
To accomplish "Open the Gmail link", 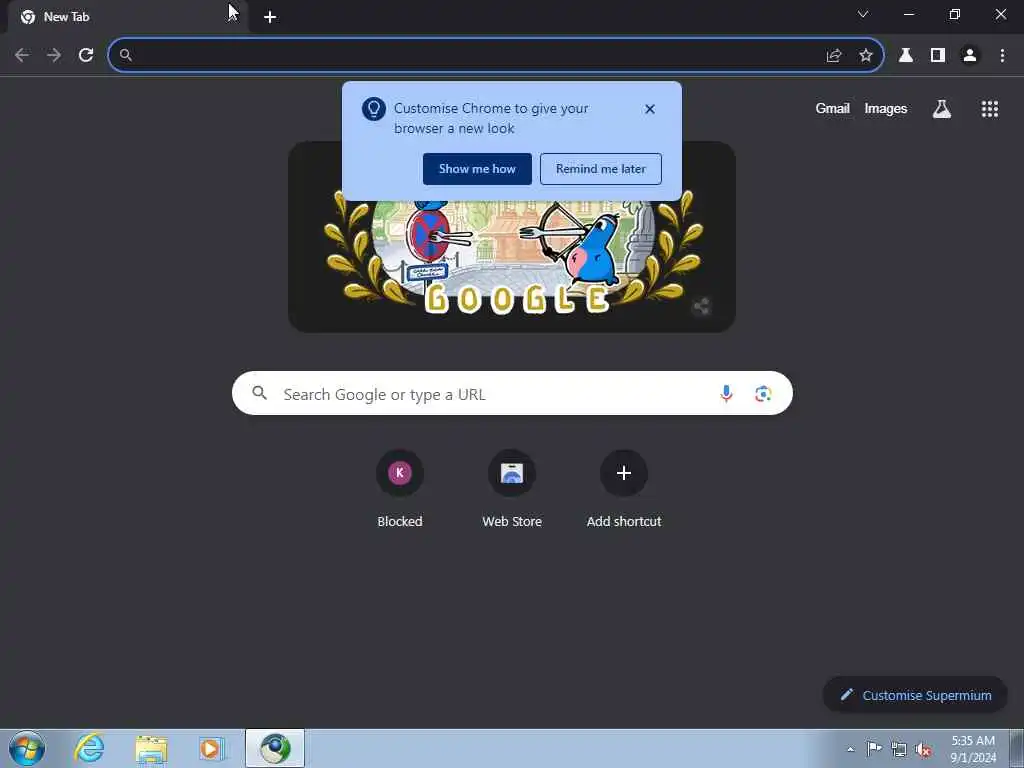I will coord(833,109).
